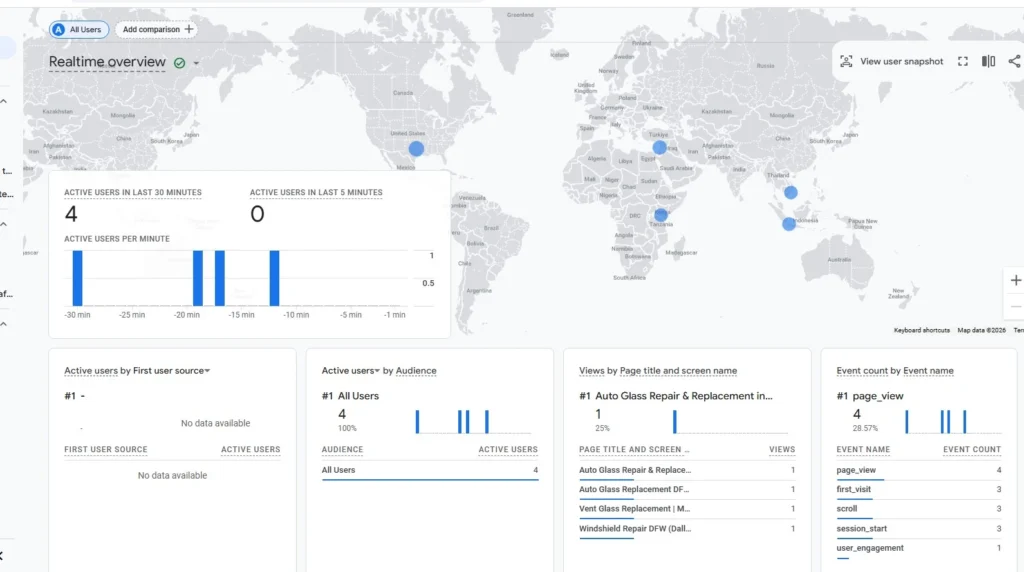Click Keyboard shortcuts link on map
This screenshot has width=1024, height=572.
point(921,330)
